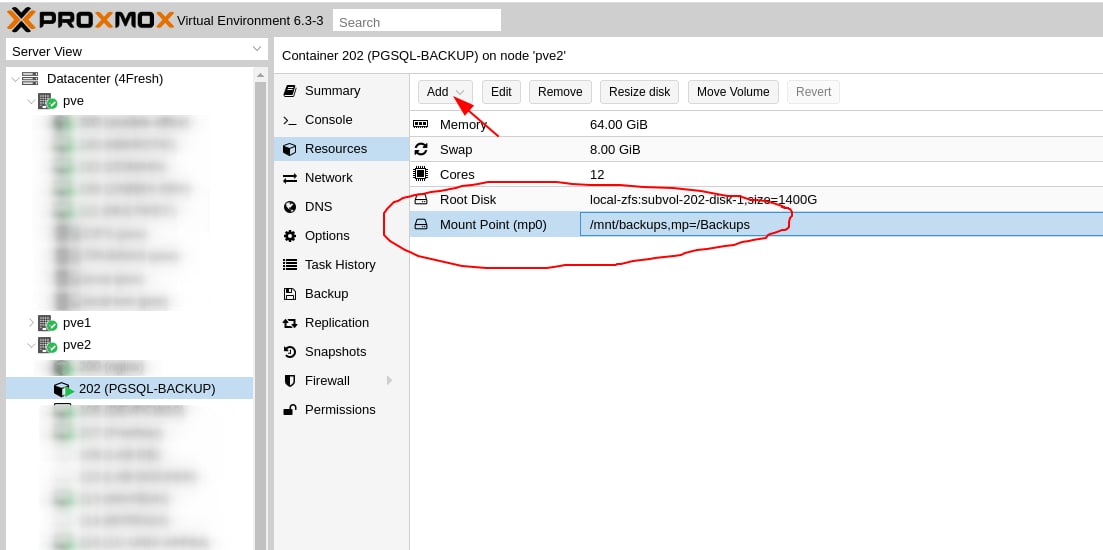
Task: Click the tree scrollbar up arrow
Action: [x=261, y=75]
